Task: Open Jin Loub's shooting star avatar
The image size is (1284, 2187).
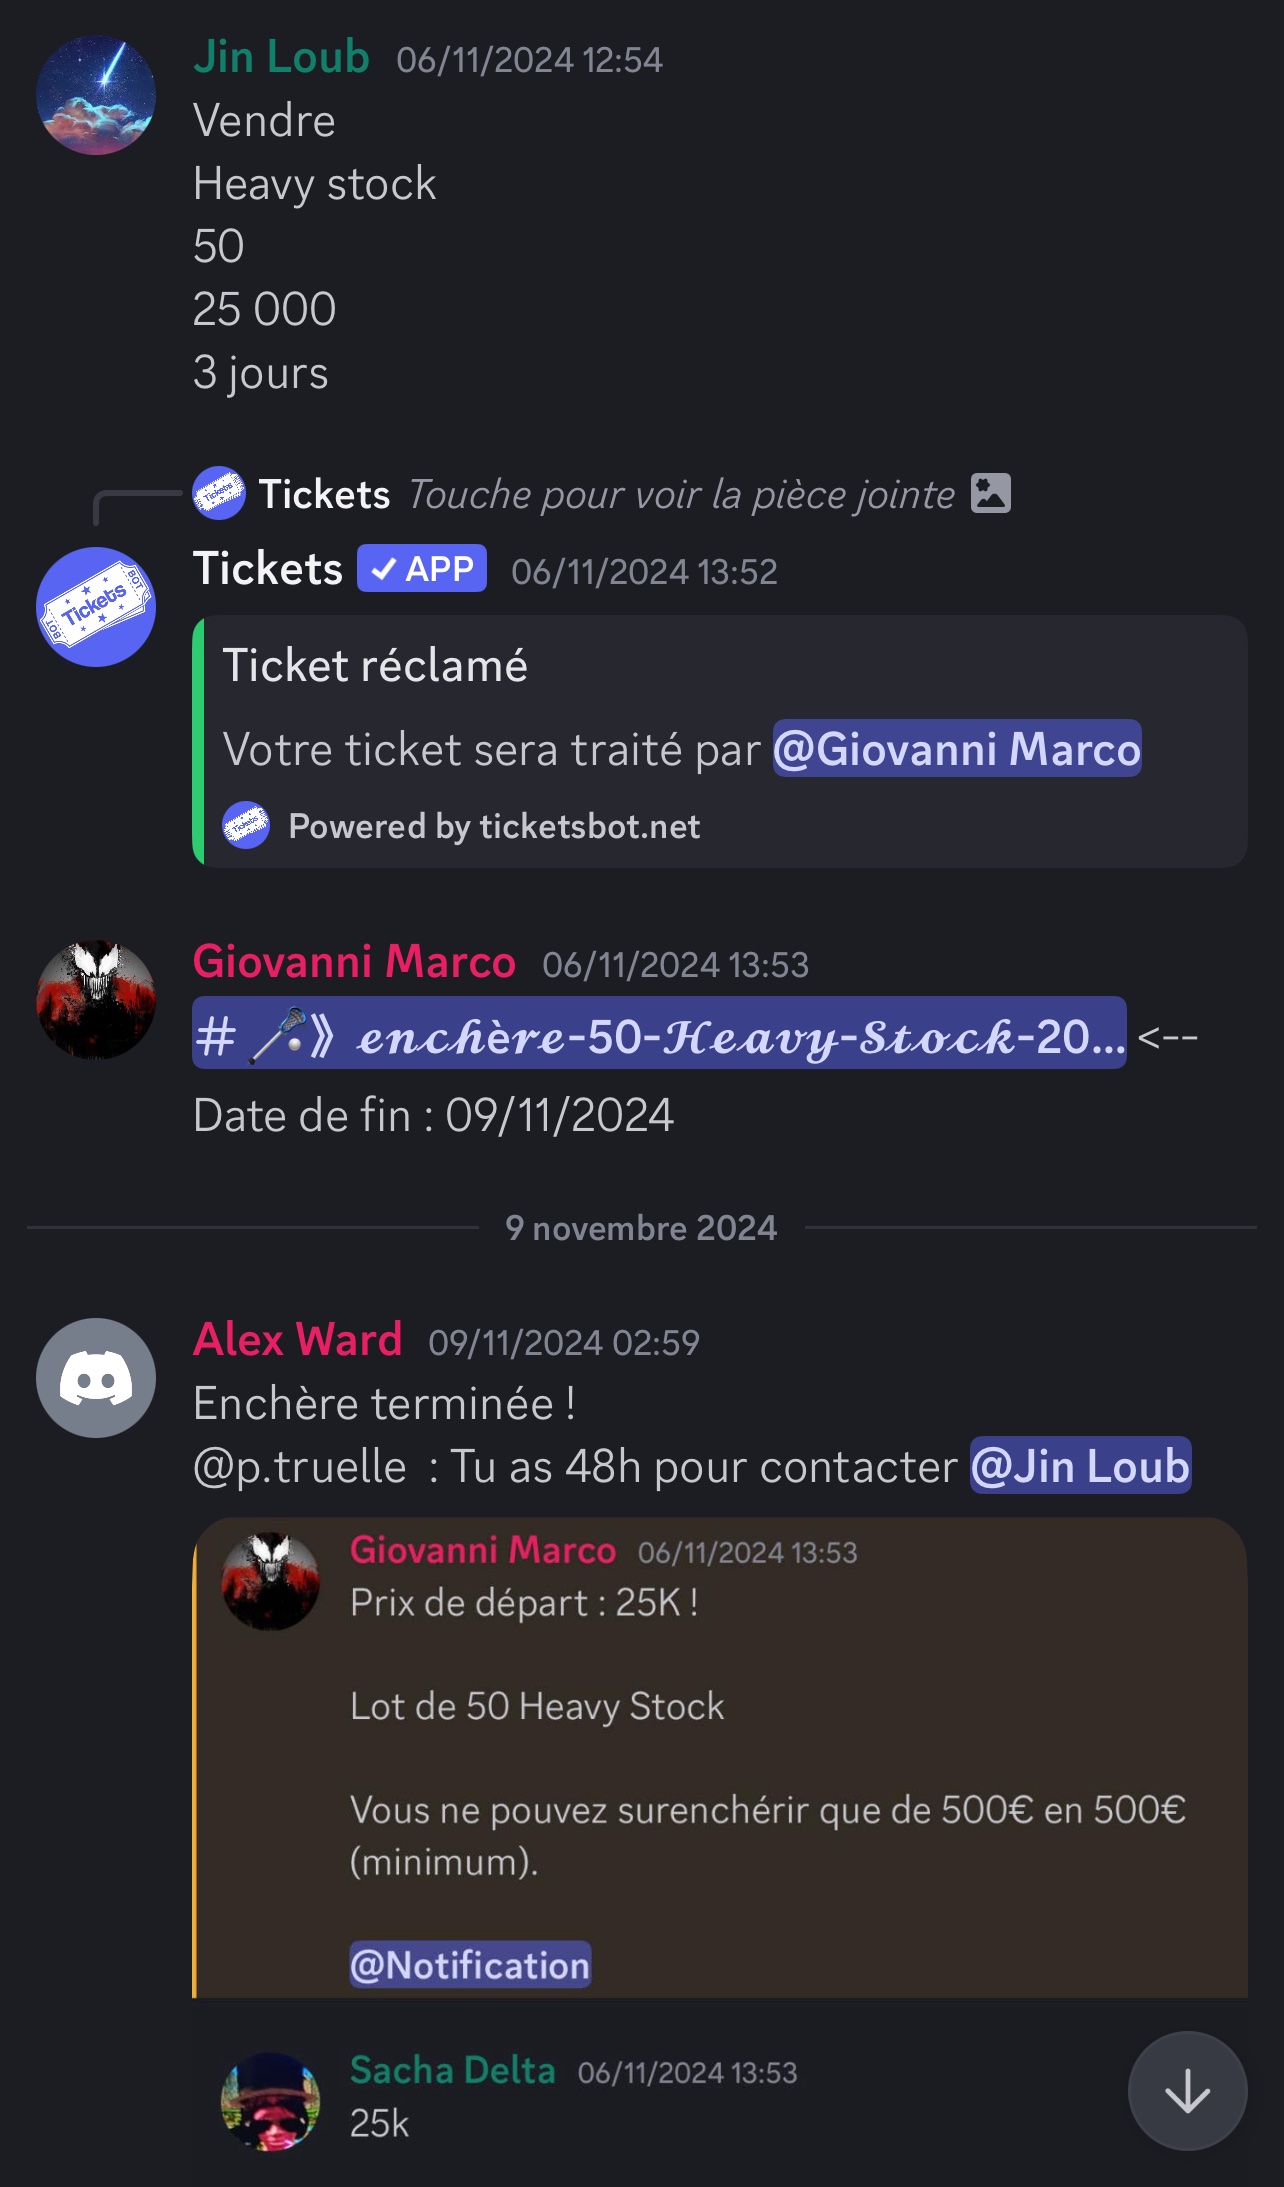Action: (96, 95)
